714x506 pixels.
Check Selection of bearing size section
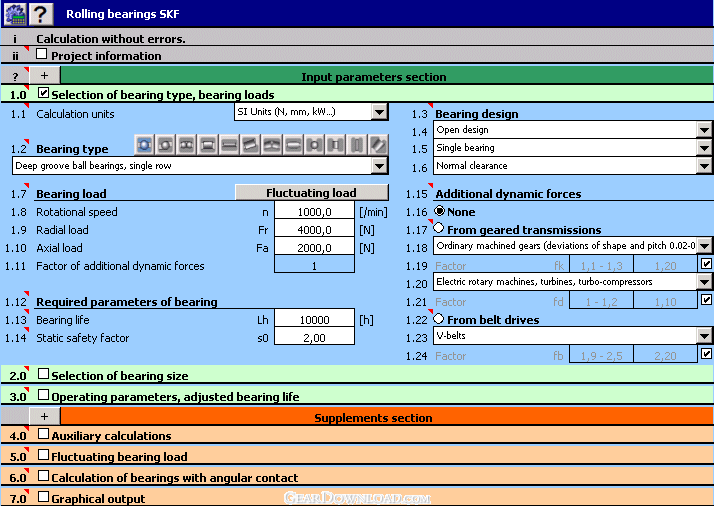coord(43,374)
